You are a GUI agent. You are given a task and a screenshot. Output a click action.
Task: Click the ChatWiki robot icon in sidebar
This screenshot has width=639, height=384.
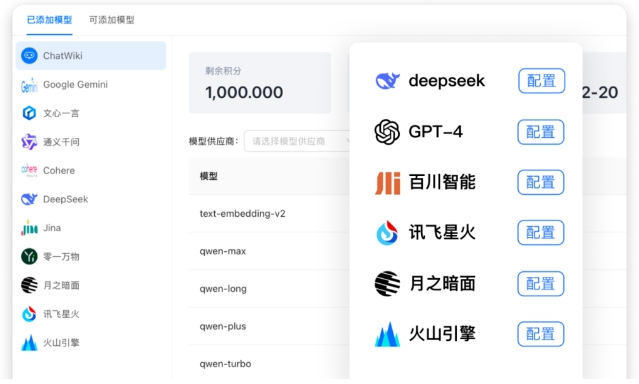[29, 55]
